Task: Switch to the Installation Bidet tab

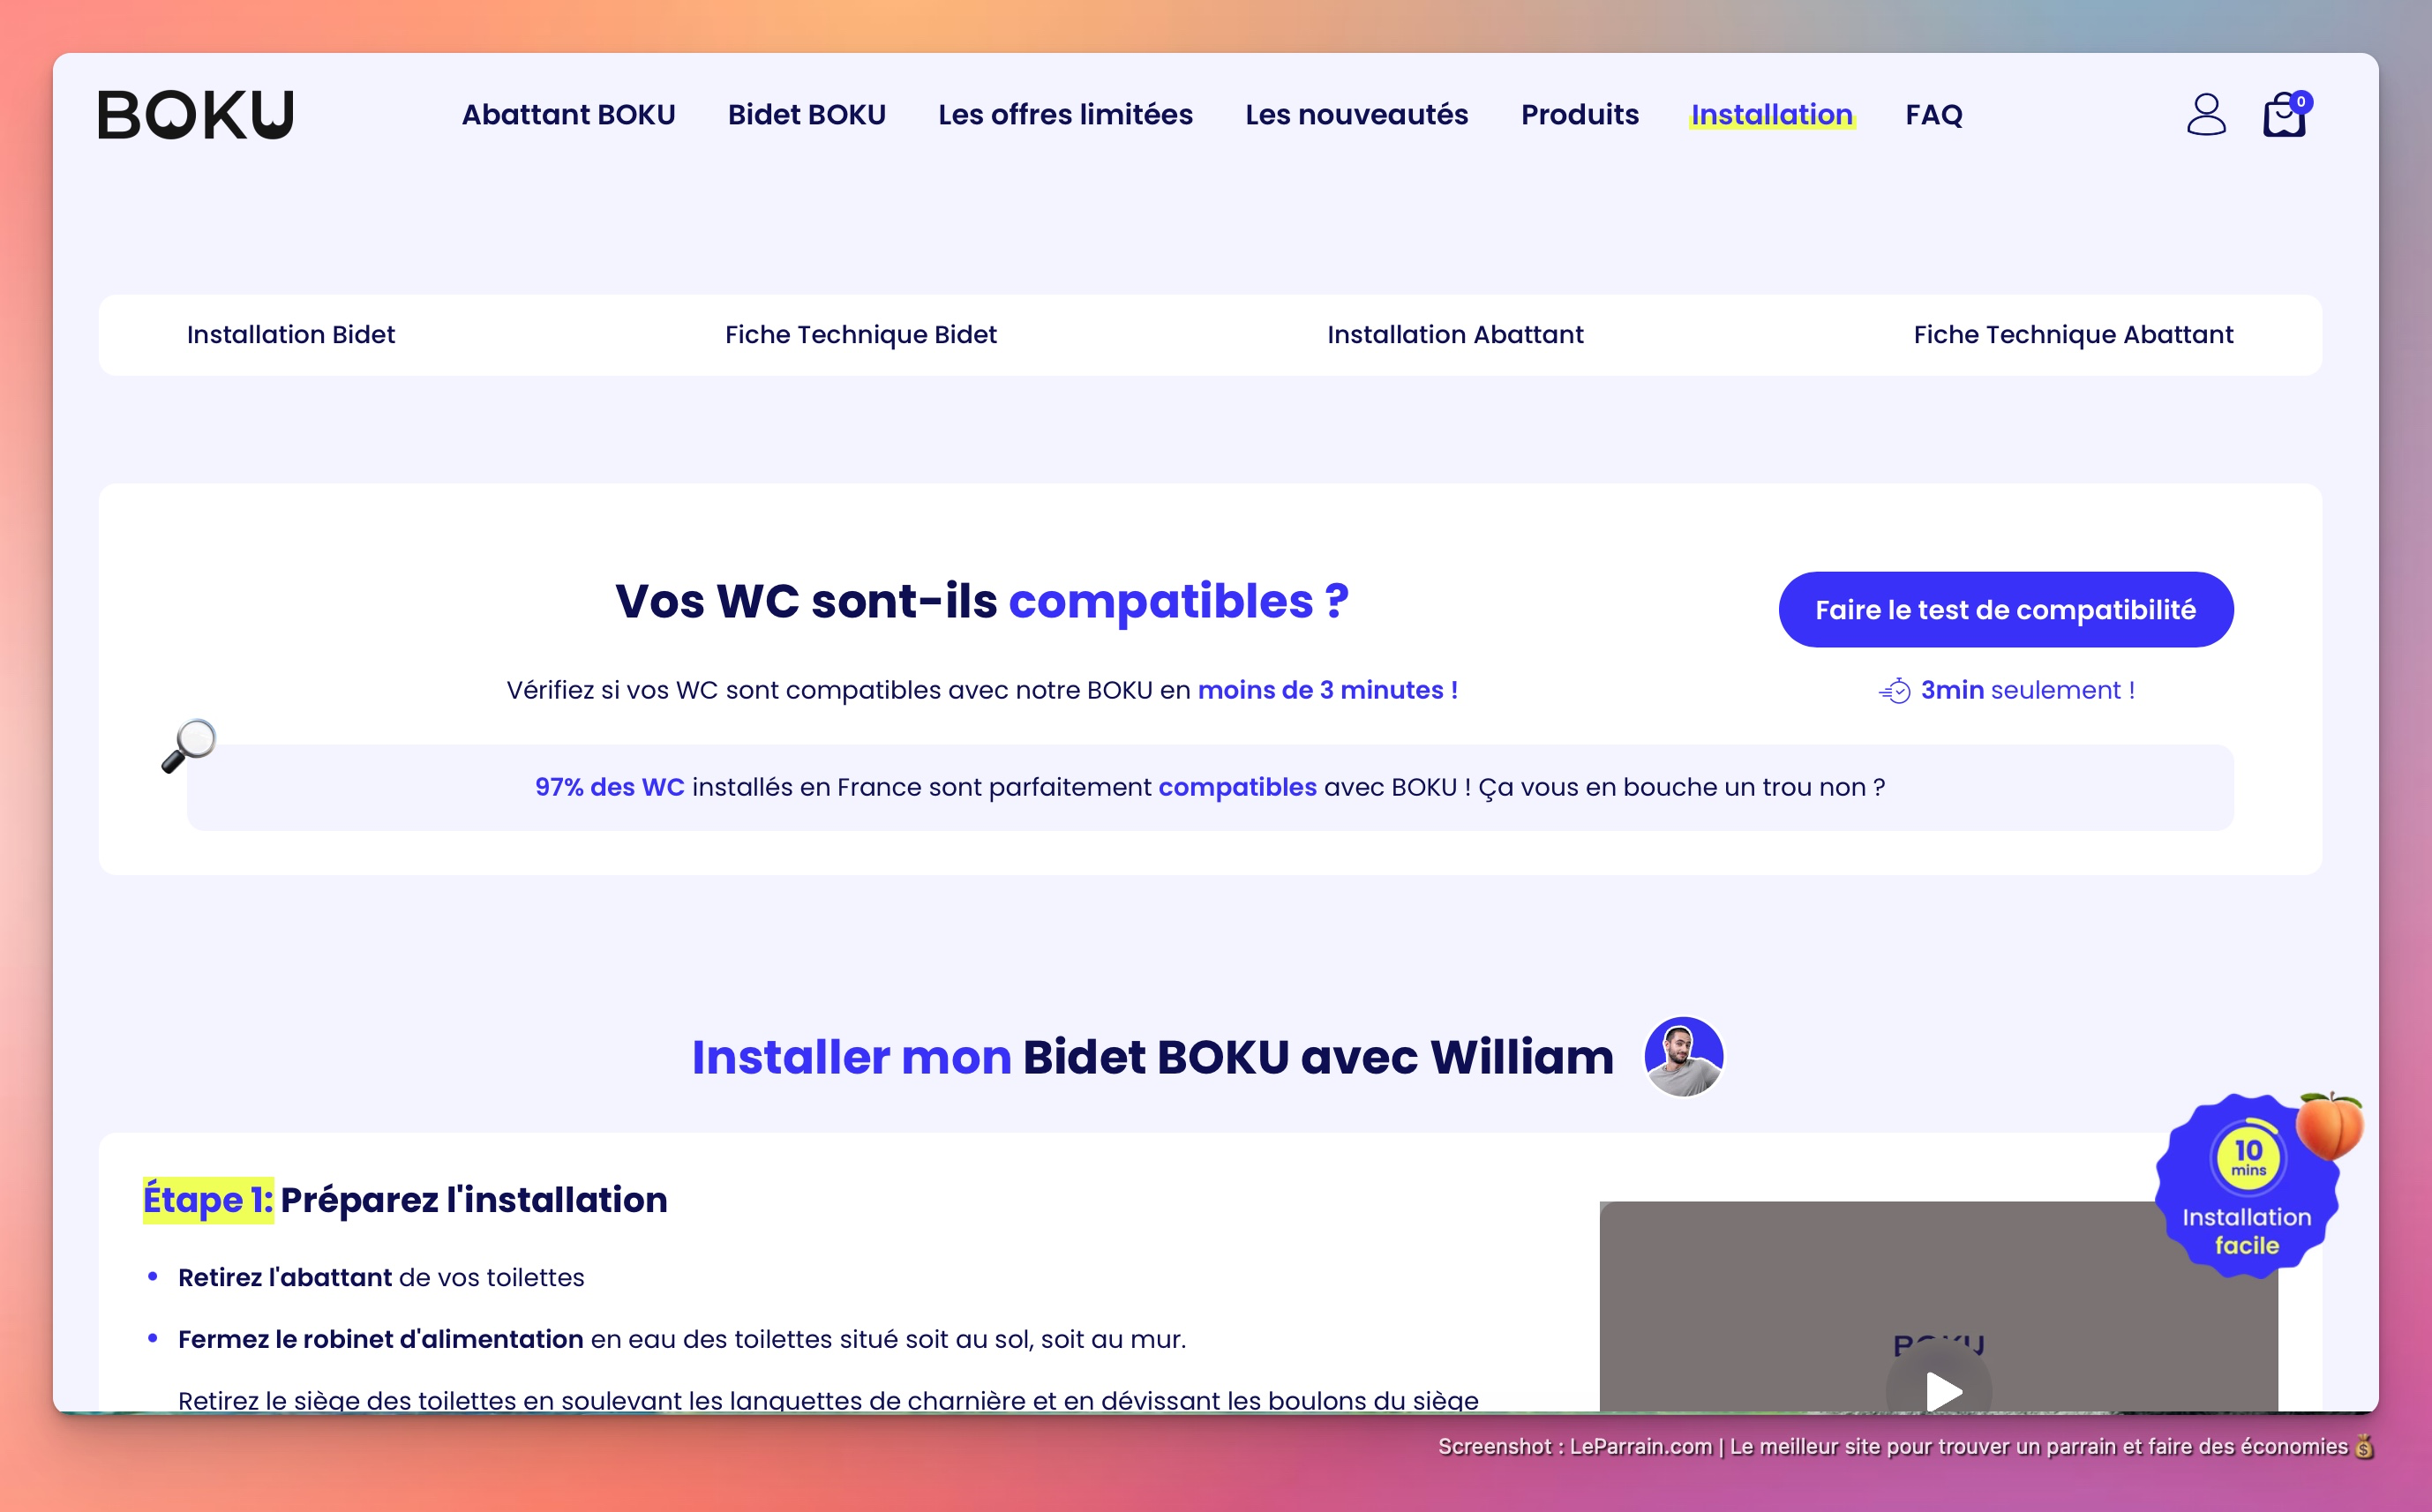Action: [291, 335]
